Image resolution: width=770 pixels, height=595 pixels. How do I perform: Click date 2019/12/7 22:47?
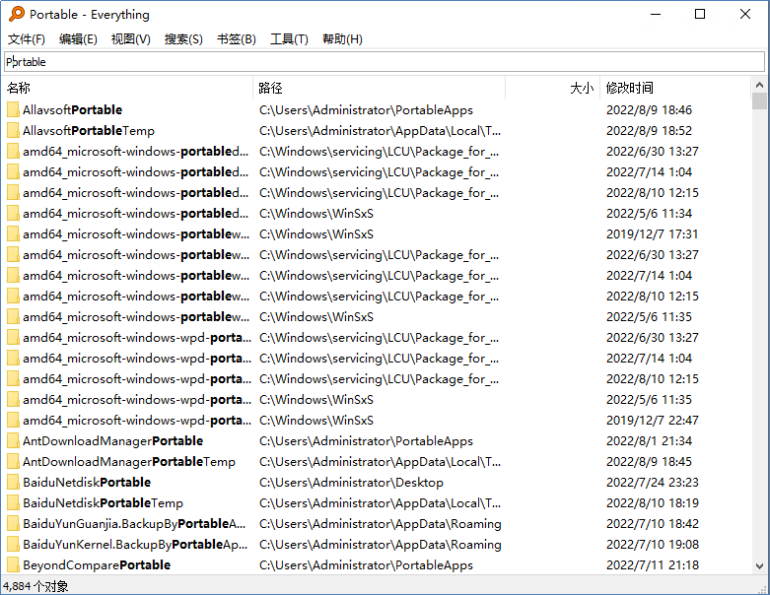point(652,420)
